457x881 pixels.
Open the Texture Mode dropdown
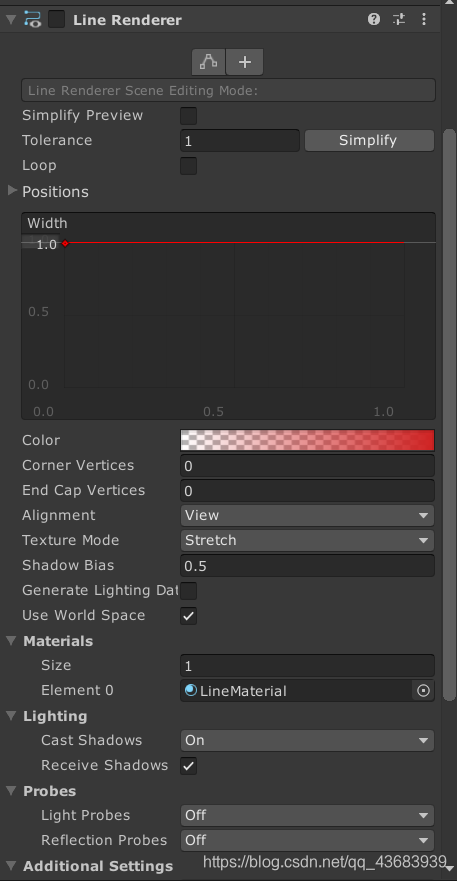tap(307, 541)
